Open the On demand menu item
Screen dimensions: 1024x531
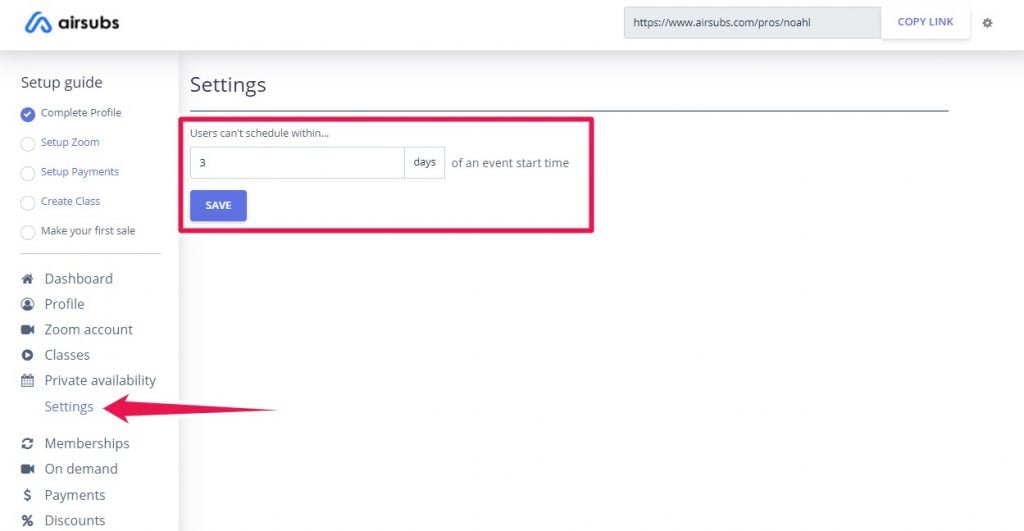[81, 469]
